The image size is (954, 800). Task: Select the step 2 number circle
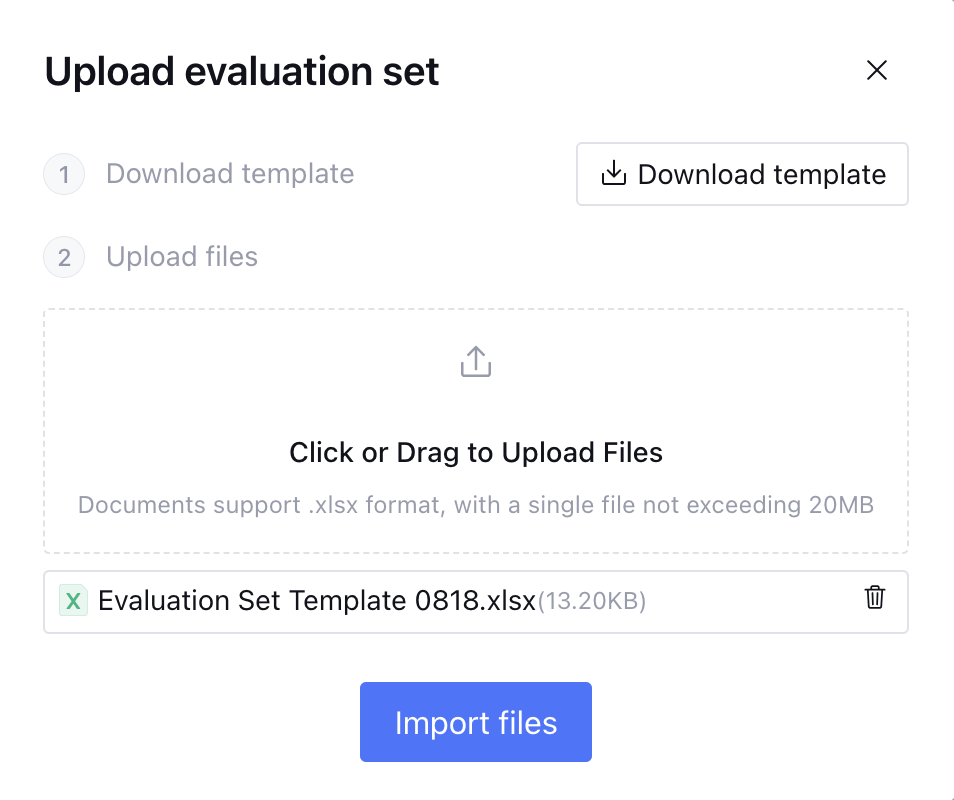[64, 258]
